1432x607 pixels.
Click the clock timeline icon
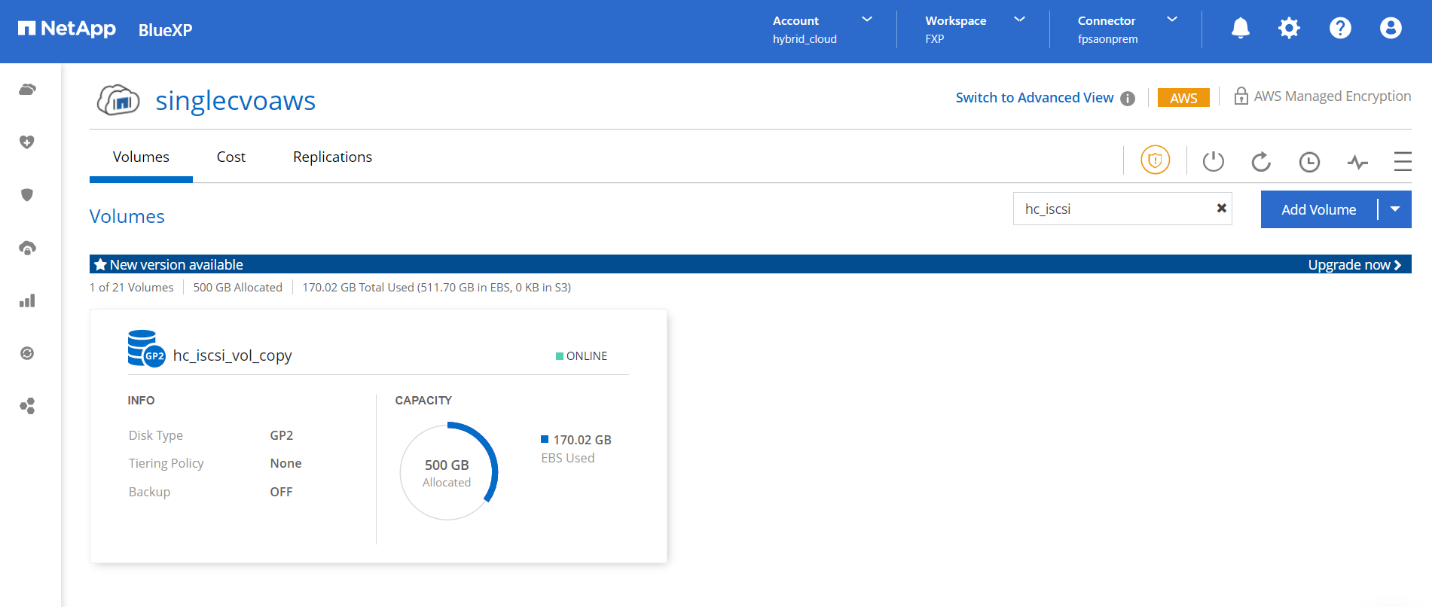[1309, 161]
